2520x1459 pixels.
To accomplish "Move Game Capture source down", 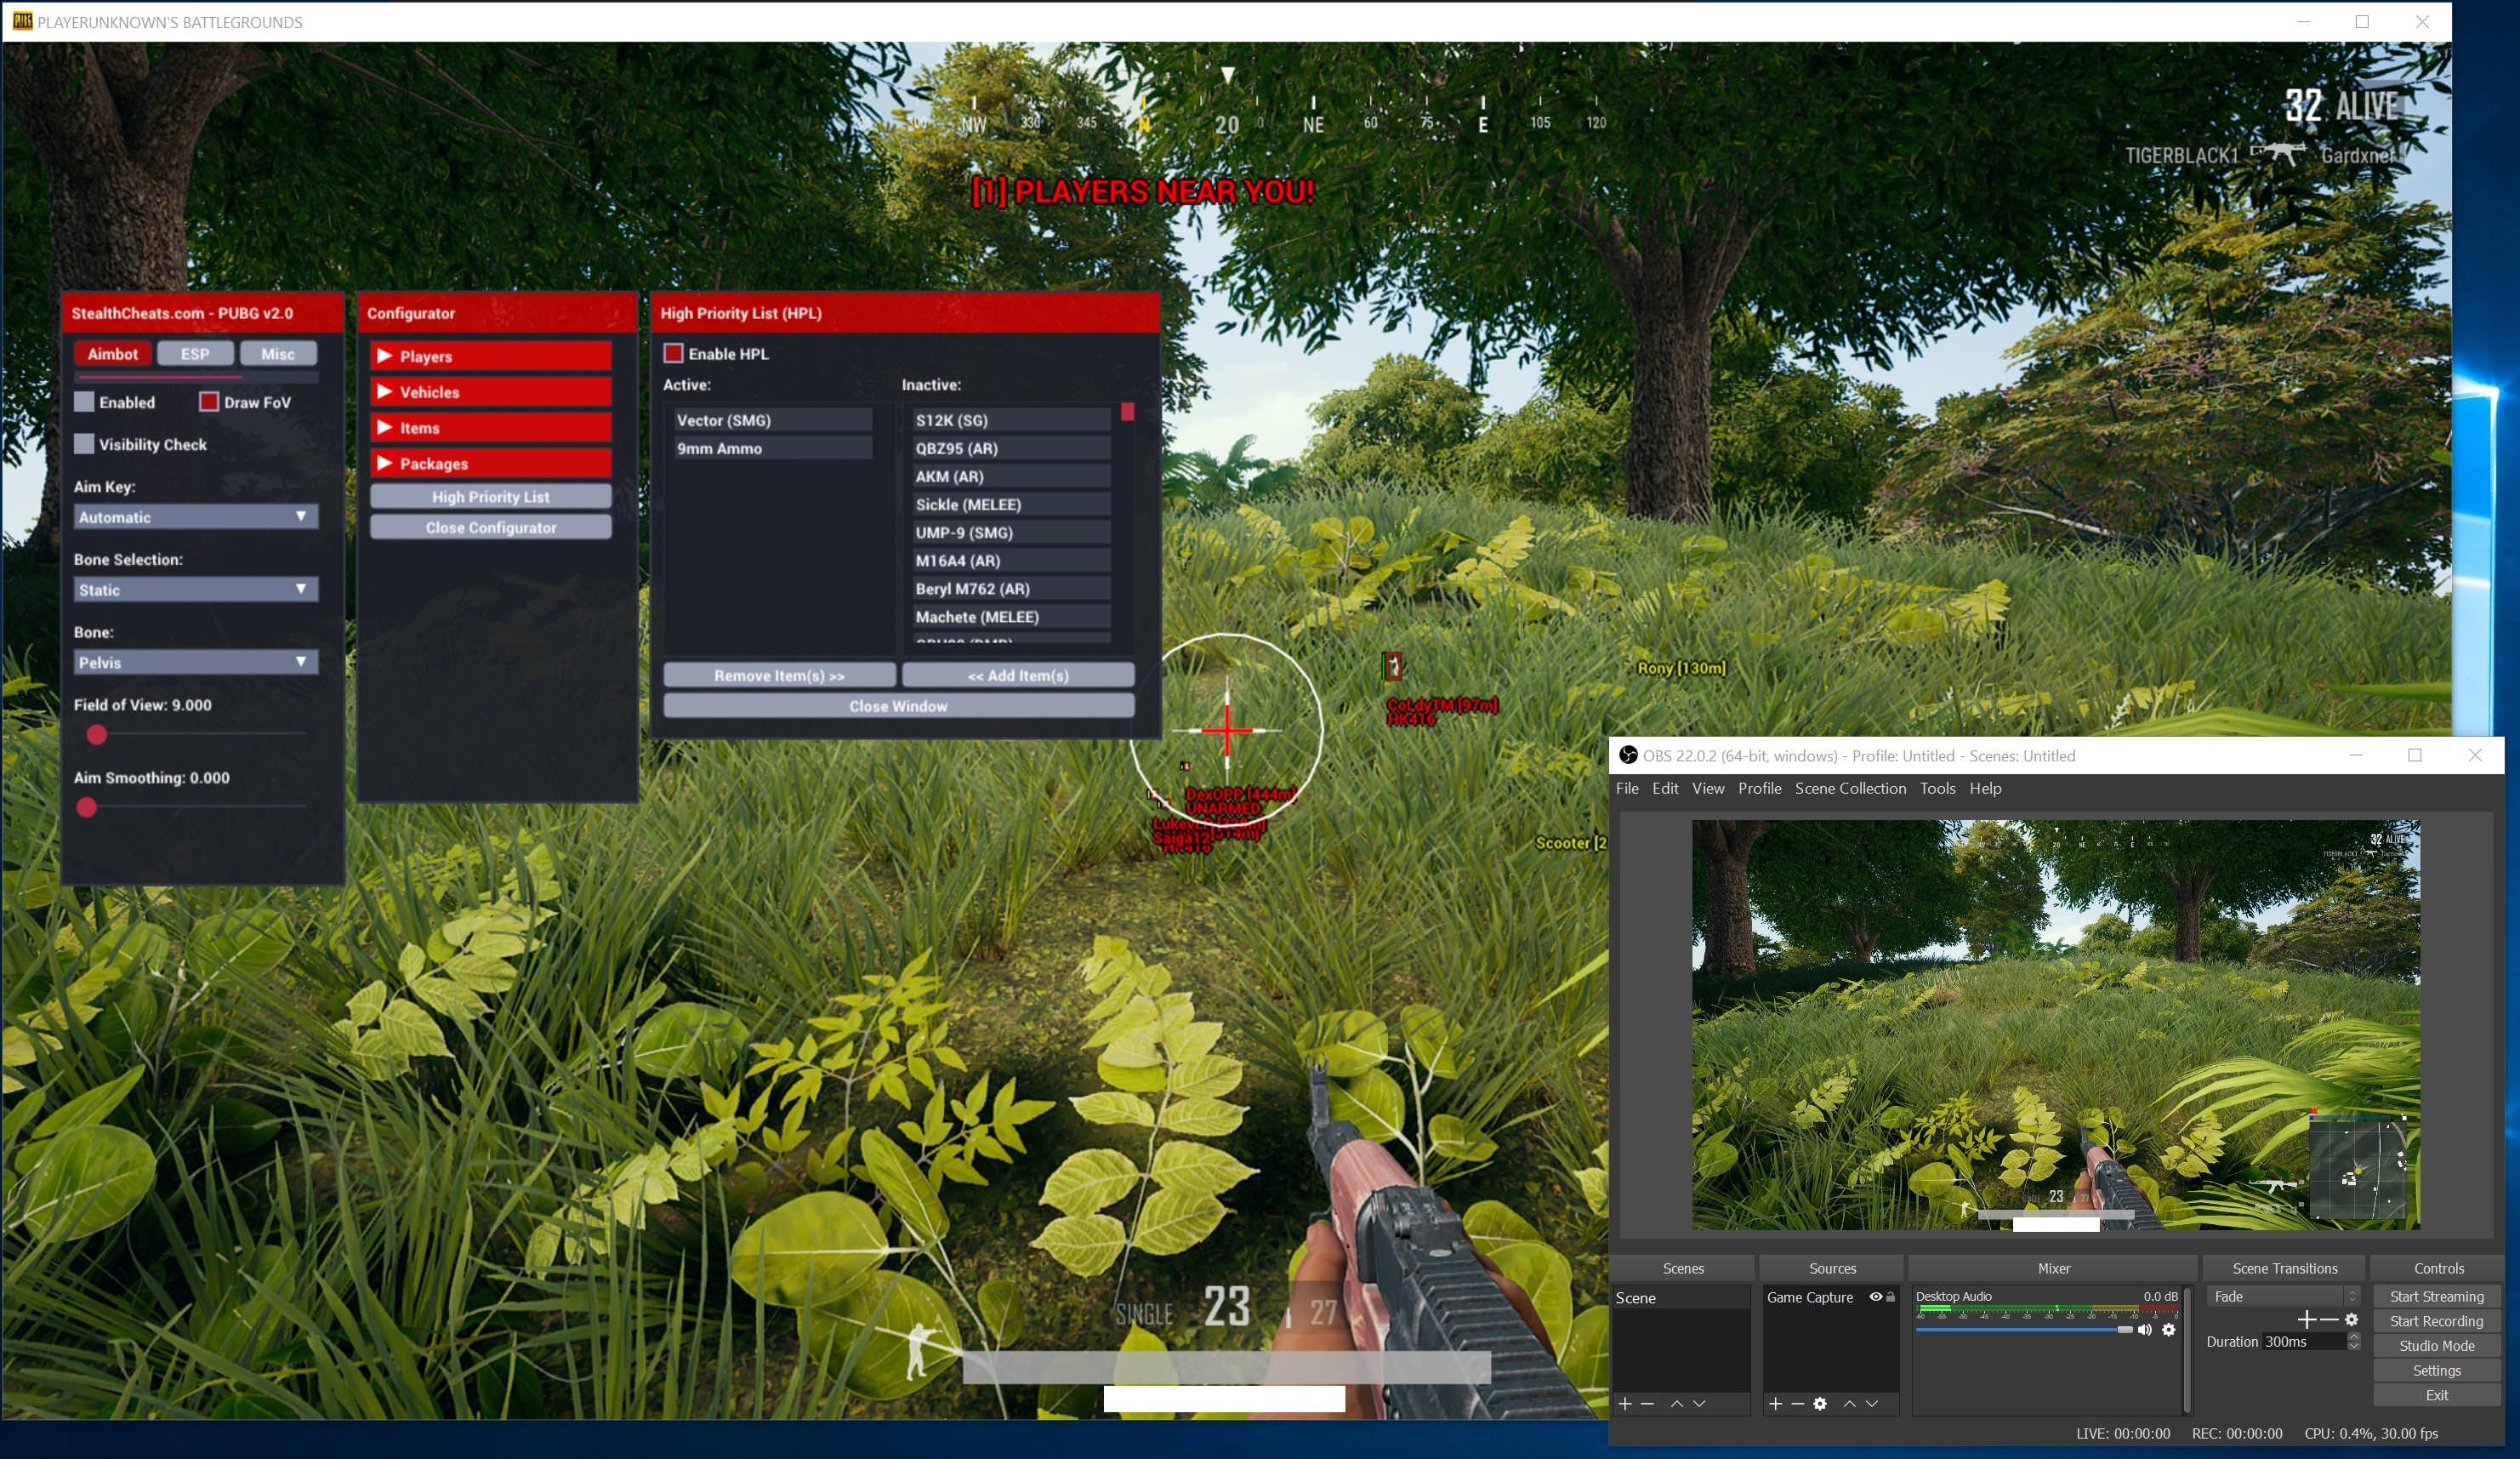I will tap(1872, 1404).
